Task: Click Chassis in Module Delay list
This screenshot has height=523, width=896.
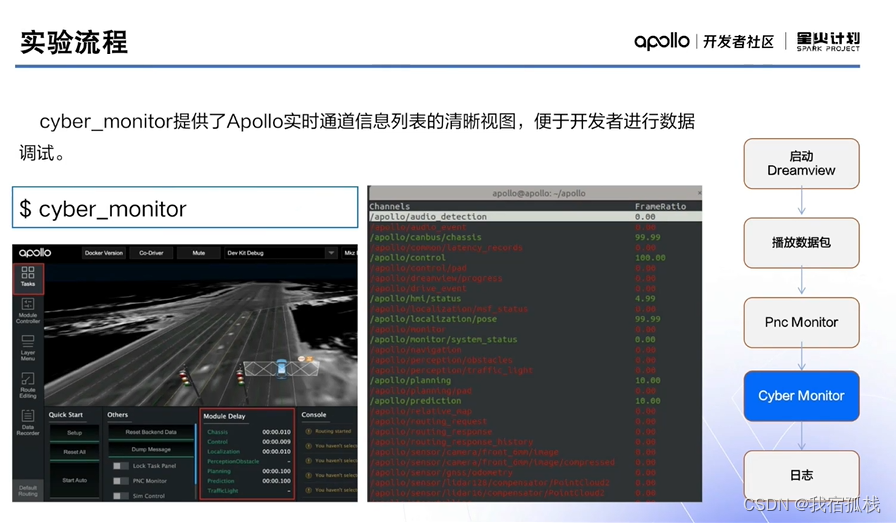Action: point(217,432)
